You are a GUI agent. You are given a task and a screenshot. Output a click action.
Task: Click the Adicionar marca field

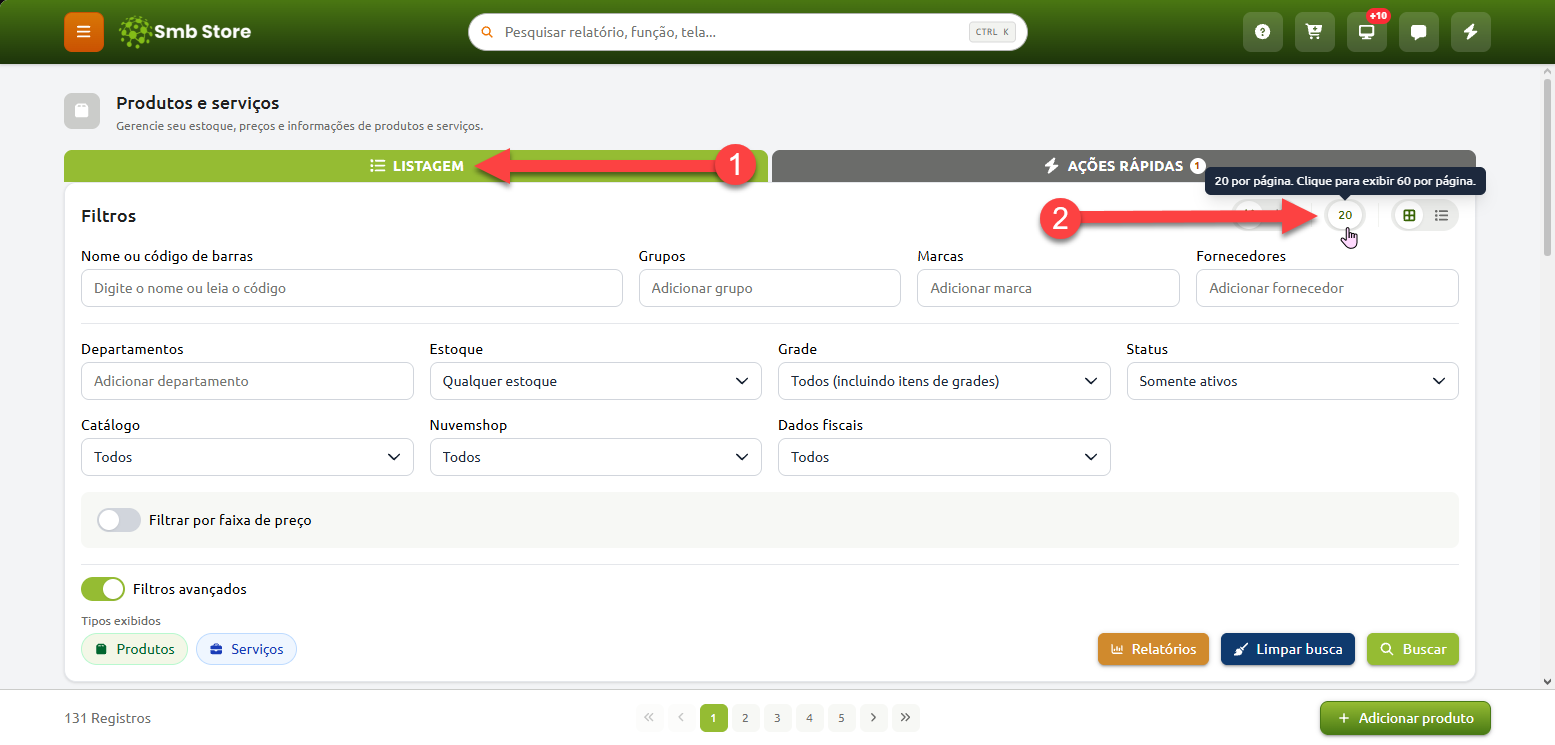click(x=1048, y=288)
